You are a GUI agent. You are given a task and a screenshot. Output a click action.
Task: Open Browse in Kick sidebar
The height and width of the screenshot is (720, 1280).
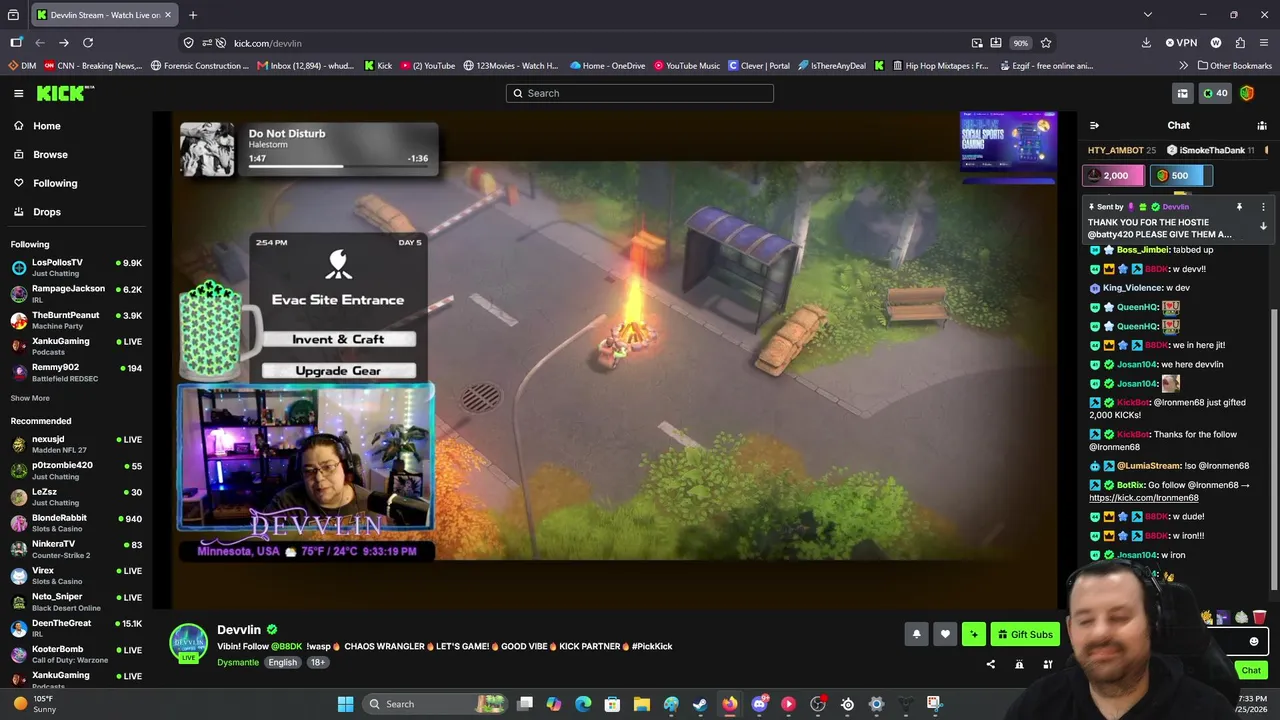(50, 155)
